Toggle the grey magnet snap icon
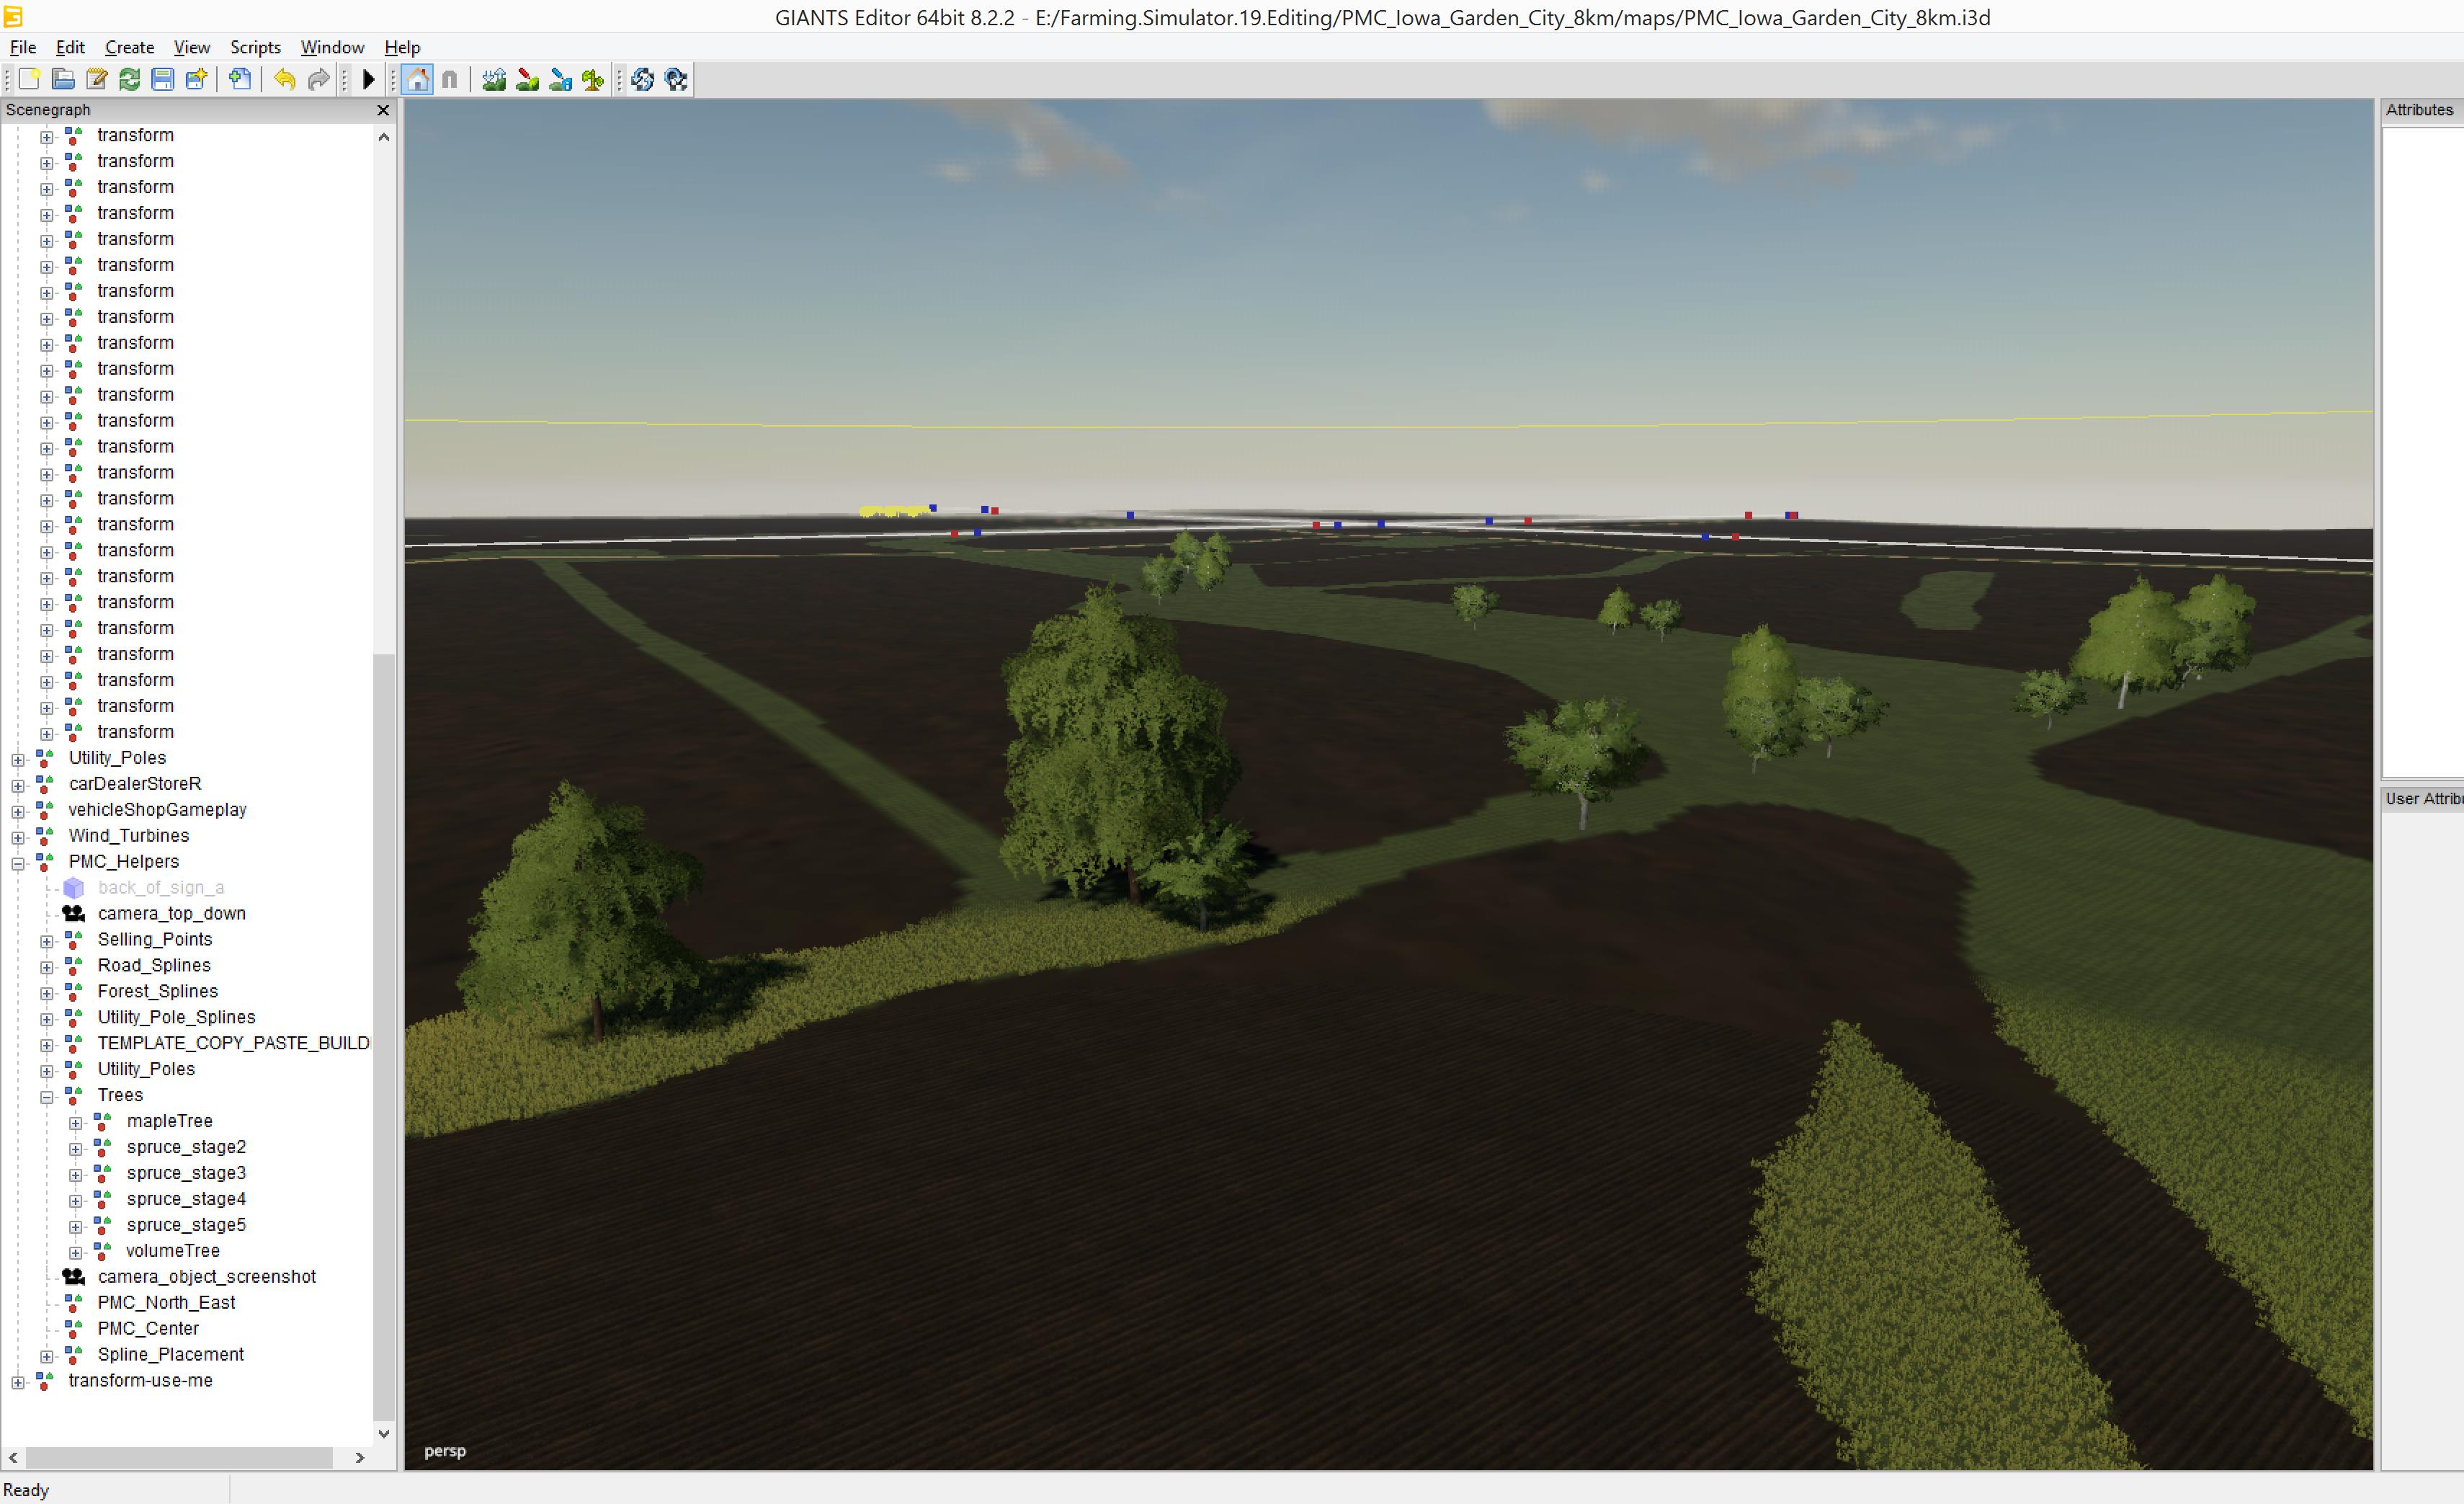 (450, 80)
